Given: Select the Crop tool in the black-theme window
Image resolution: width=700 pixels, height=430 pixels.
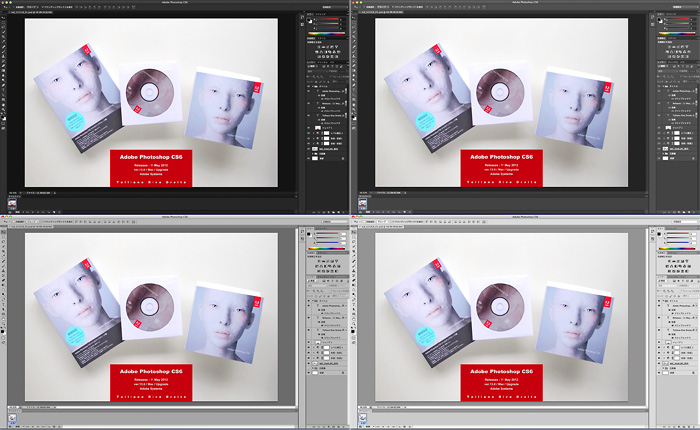Looking at the screenshot, I should (4, 37).
